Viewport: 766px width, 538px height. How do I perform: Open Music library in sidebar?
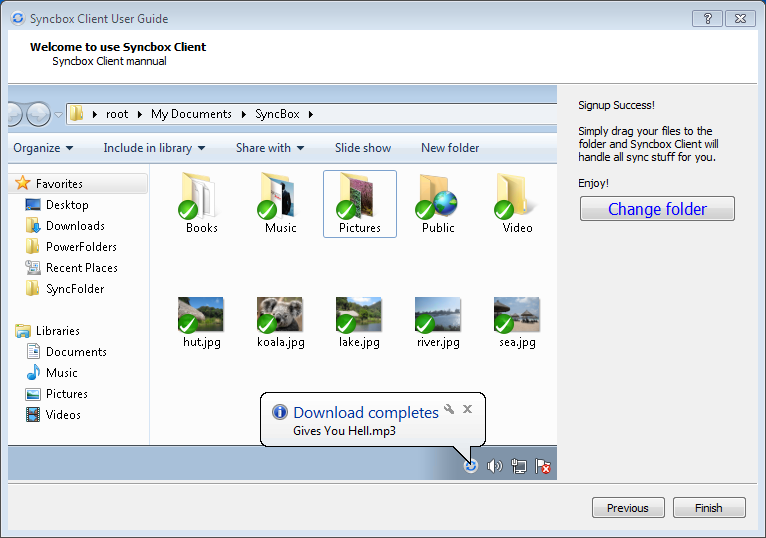click(x=52, y=373)
